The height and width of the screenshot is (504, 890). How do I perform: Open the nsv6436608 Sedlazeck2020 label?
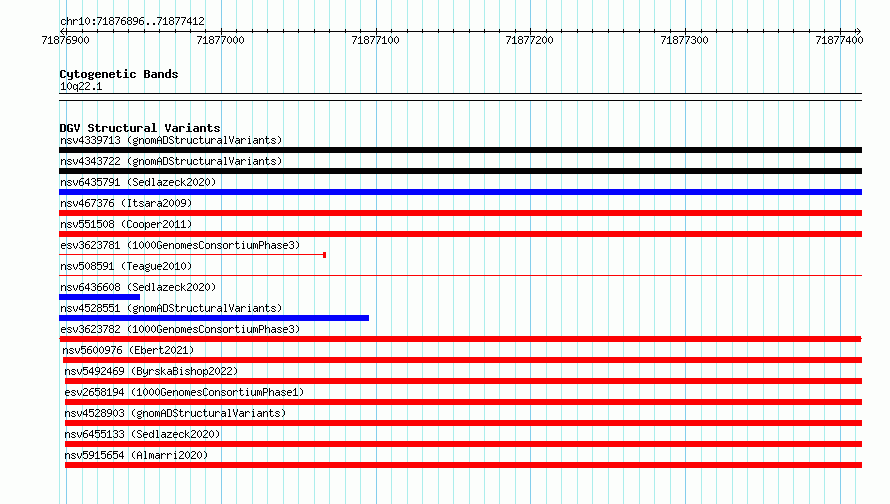pos(138,287)
